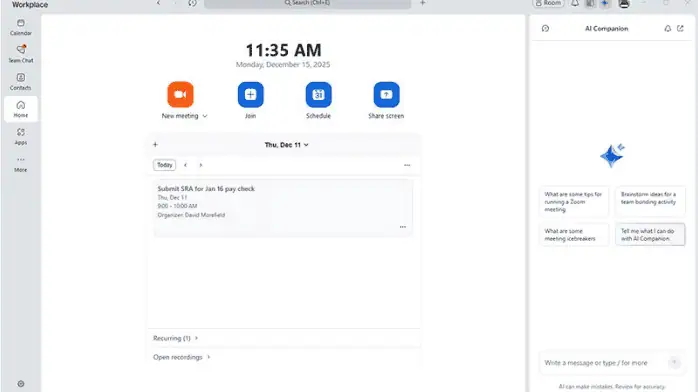This screenshot has width=698, height=392.
Task: Open Contacts in the sidebar
Action: pyautogui.click(x=20, y=81)
